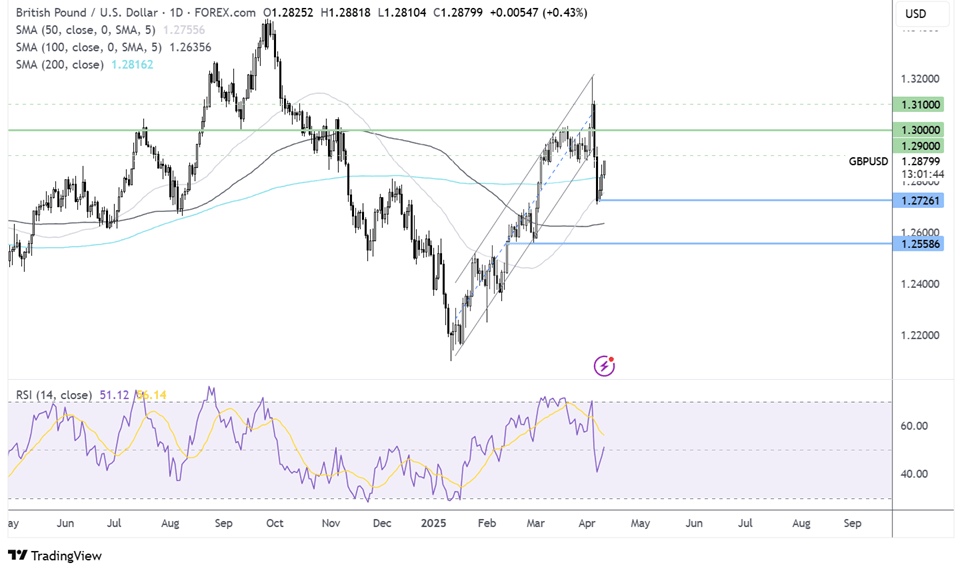Click the SMA 50 indicator legend
This screenshot has height=573, width=964.
point(111,30)
